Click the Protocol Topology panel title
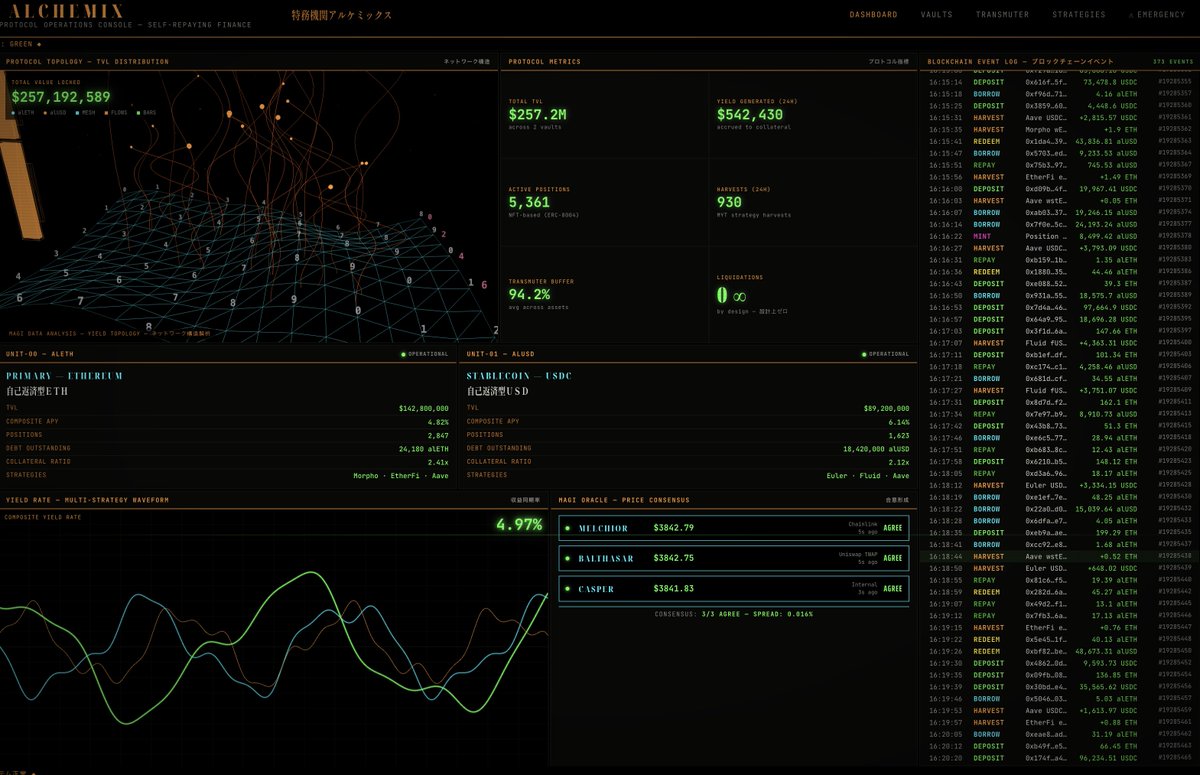This screenshot has width=1200, height=775. click(87, 62)
